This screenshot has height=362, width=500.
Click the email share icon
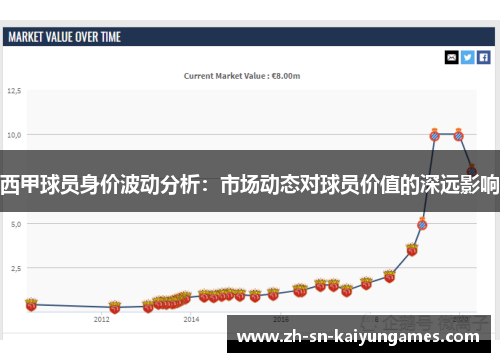point(452,58)
